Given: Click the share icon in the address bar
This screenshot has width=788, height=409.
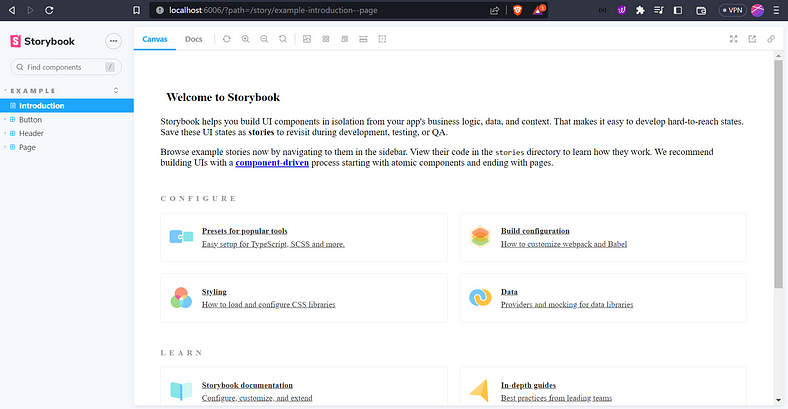Looking at the screenshot, I should pyautogui.click(x=495, y=10).
